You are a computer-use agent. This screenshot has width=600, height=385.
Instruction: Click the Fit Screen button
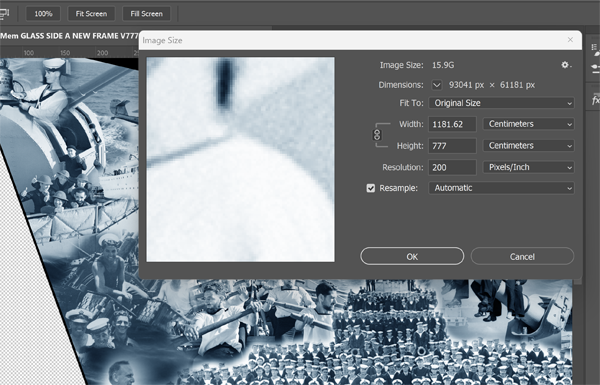[91, 14]
